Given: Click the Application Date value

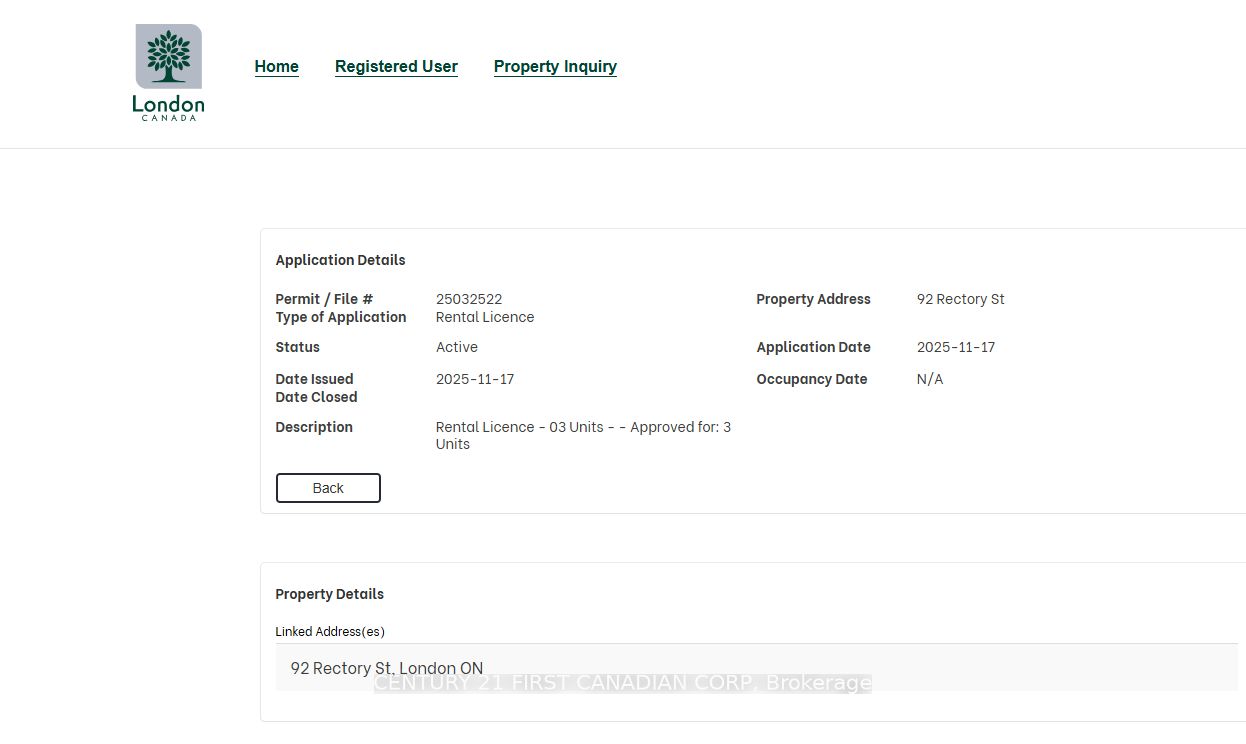Looking at the screenshot, I should pos(955,347).
